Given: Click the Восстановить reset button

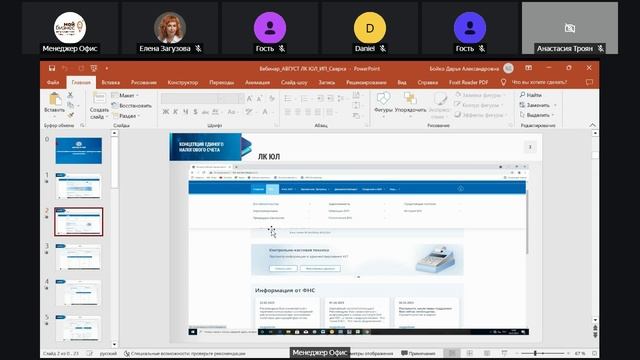Looking at the screenshot, I should (x=131, y=105).
